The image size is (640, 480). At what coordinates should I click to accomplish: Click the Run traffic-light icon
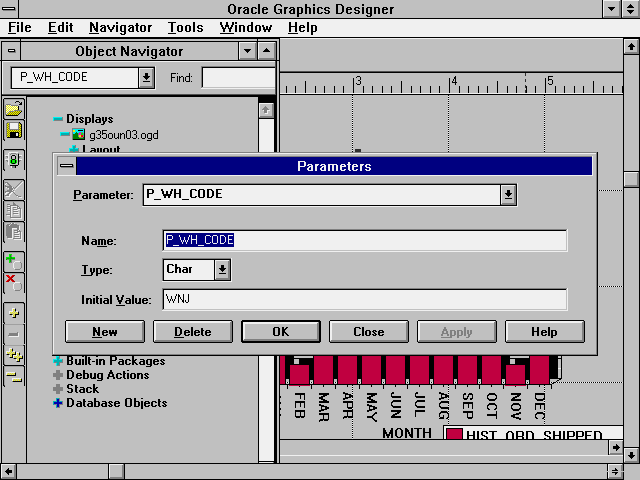[x=14, y=160]
